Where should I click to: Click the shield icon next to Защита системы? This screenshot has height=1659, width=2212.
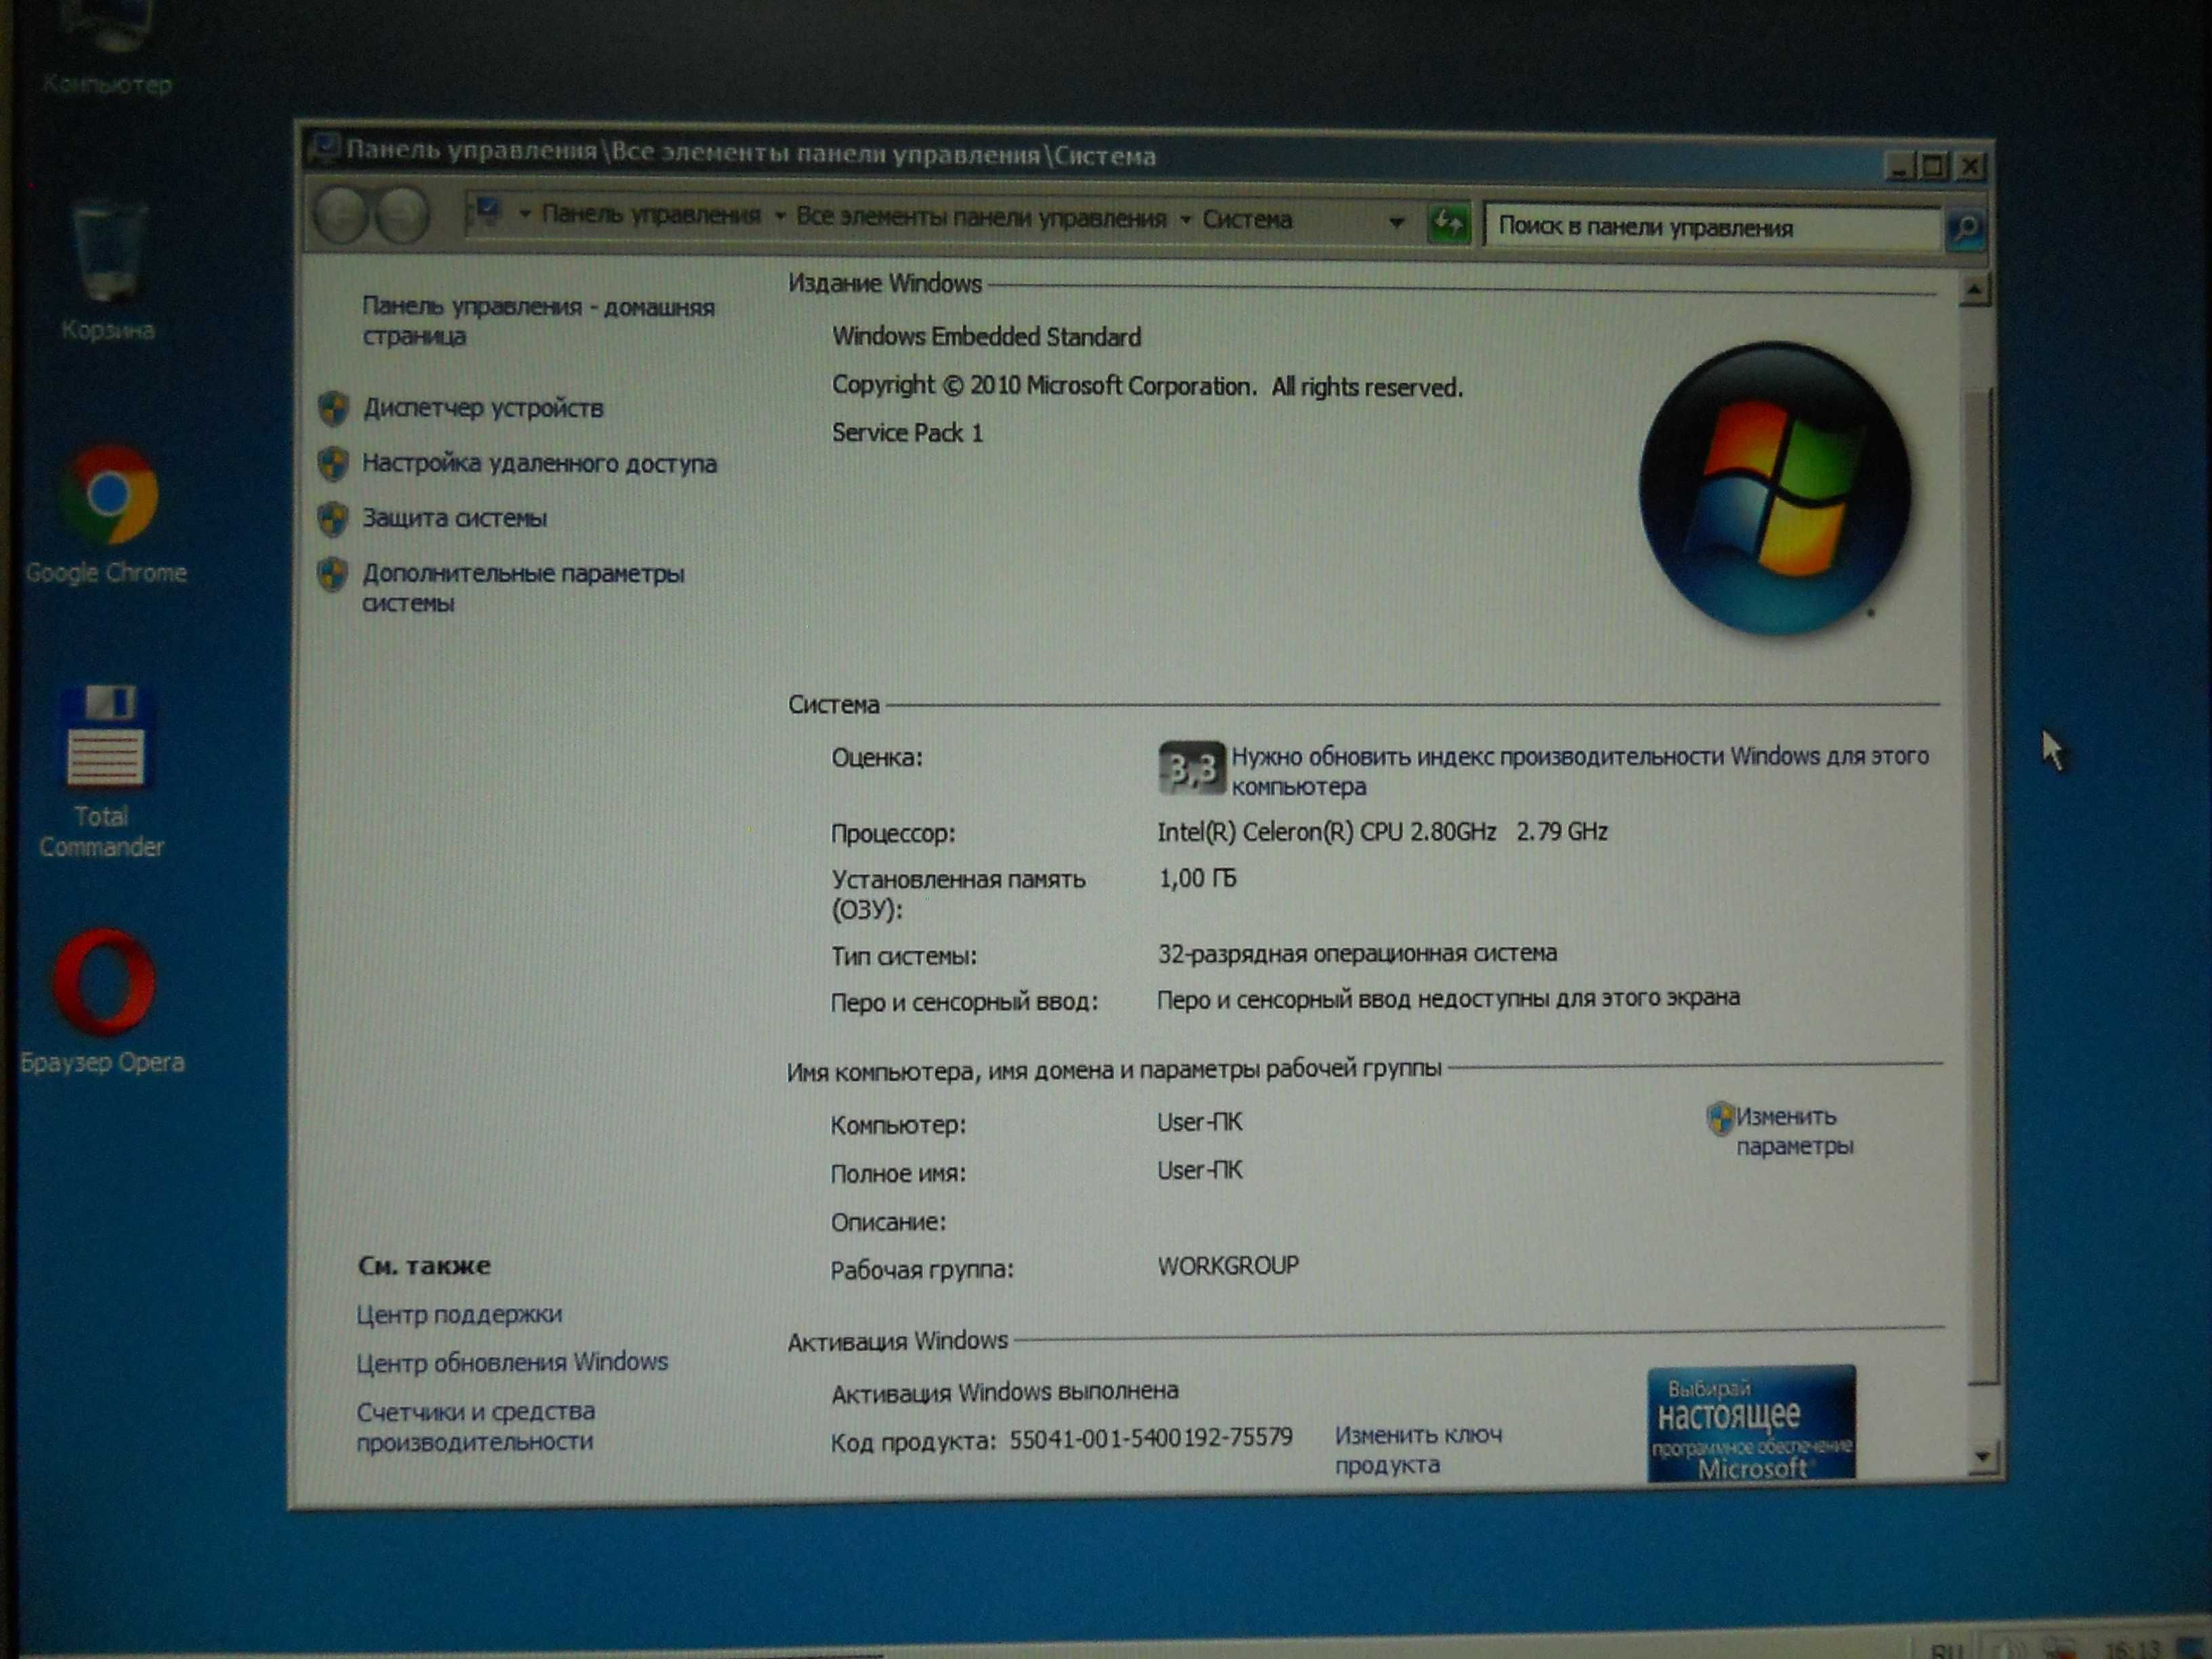pyautogui.click(x=333, y=518)
